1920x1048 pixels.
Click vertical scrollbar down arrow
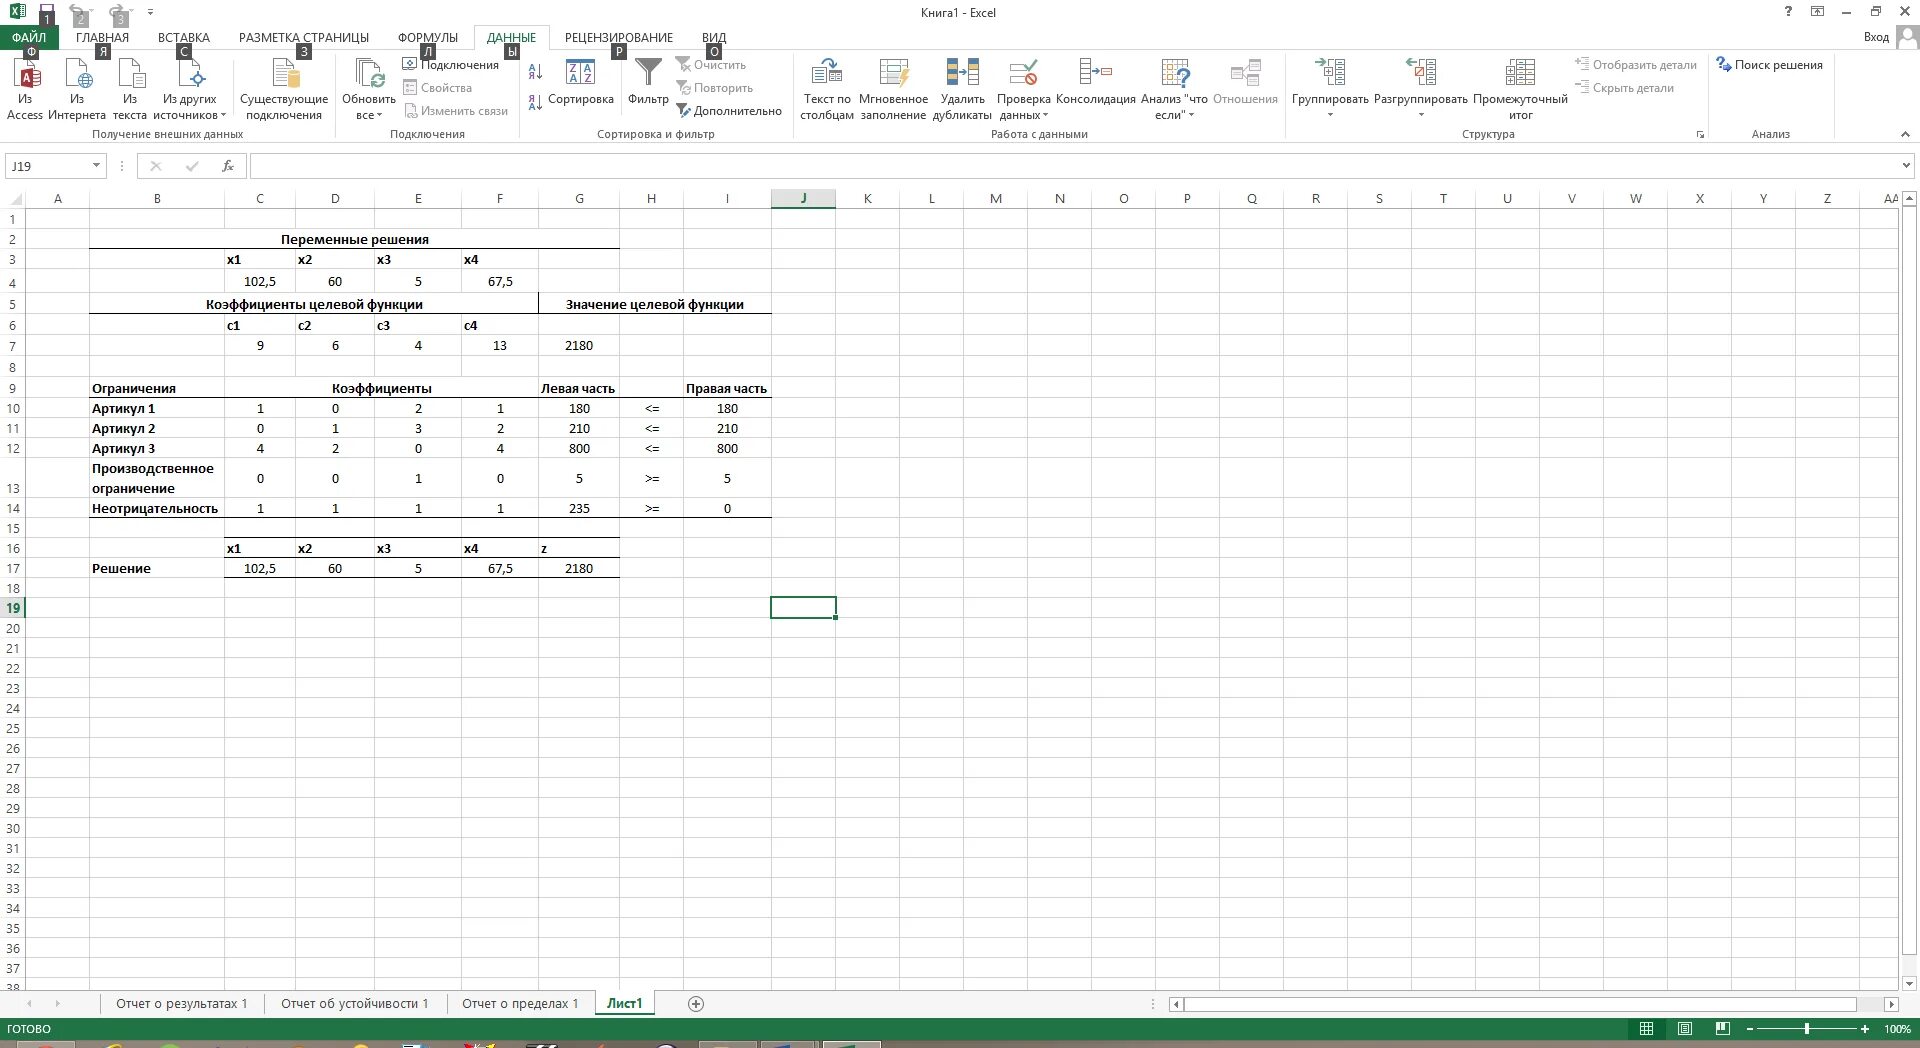tap(1909, 983)
